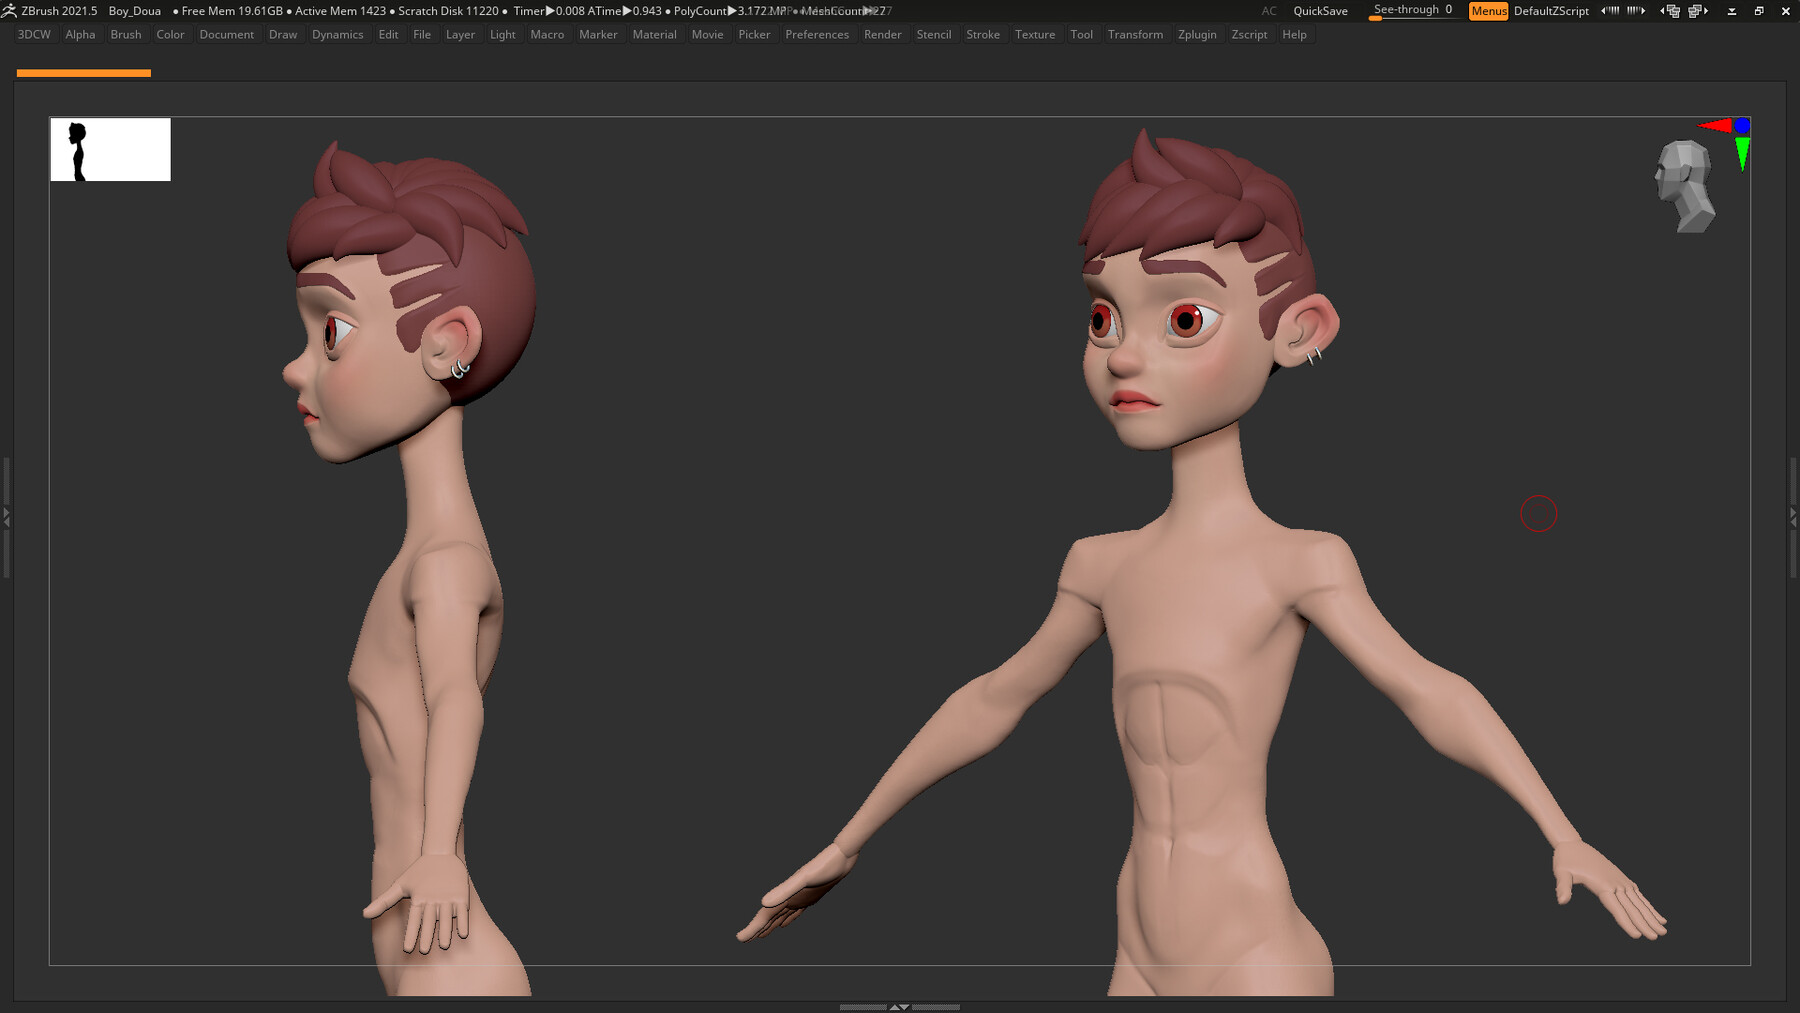Screen dimensions: 1800x1013
Task: Open the 3DCW menu
Action: (x=34, y=35)
